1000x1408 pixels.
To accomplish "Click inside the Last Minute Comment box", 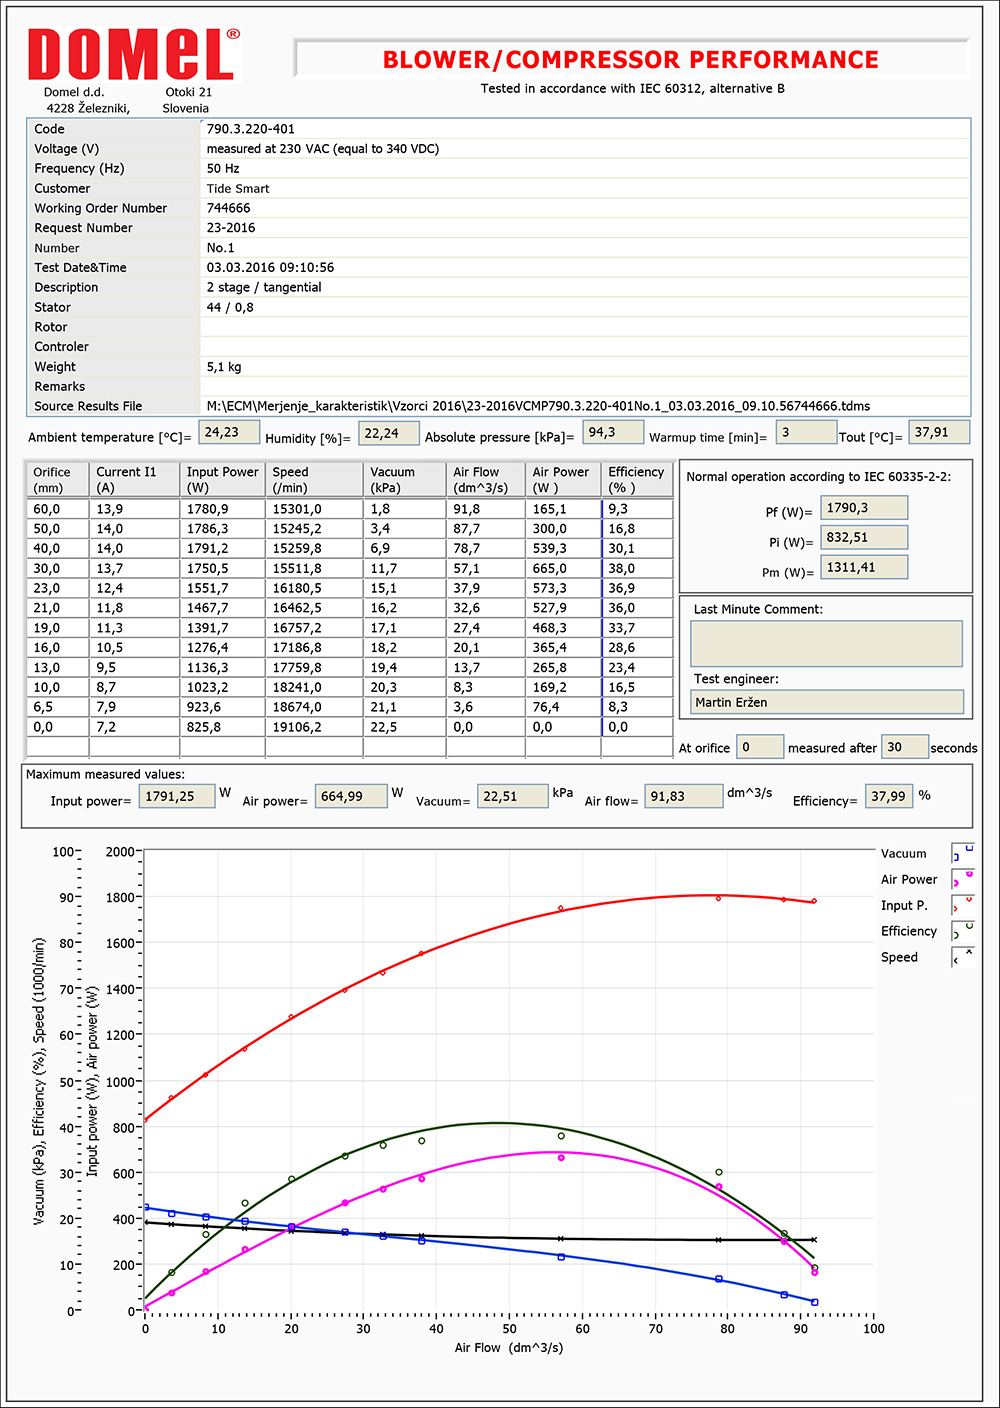I will tap(826, 644).
